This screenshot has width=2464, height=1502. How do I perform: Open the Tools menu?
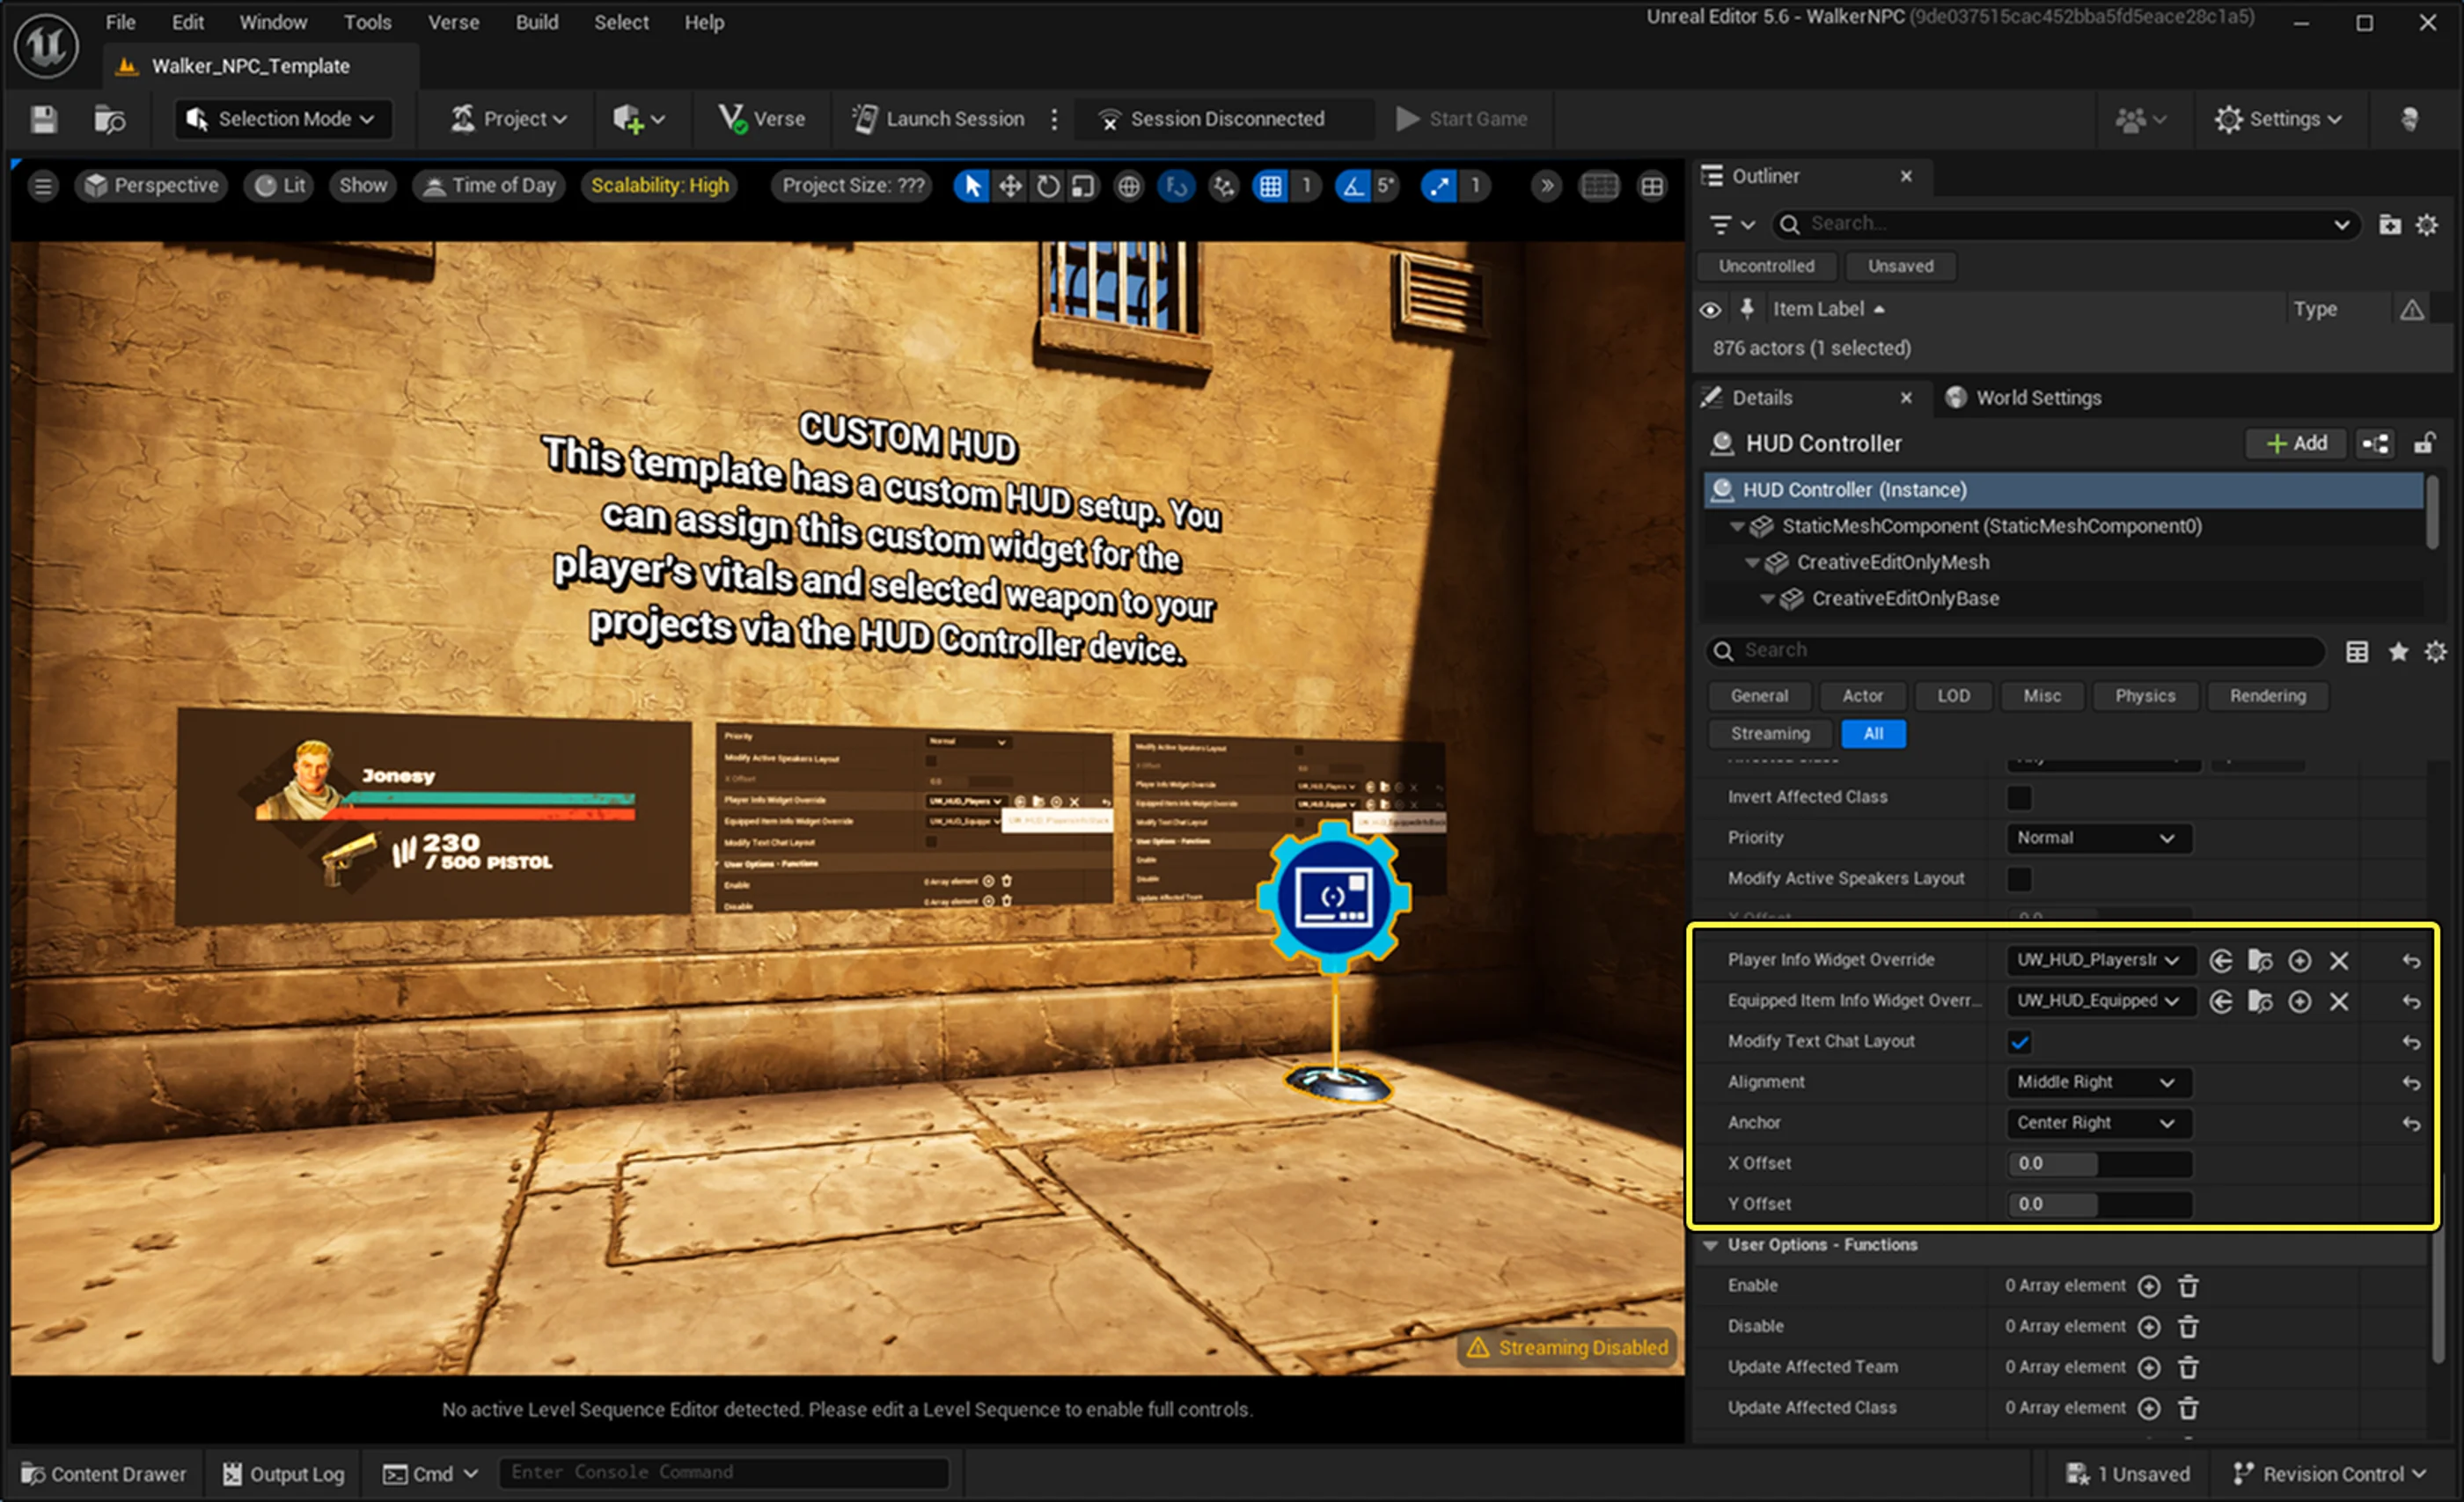tap(367, 22)
